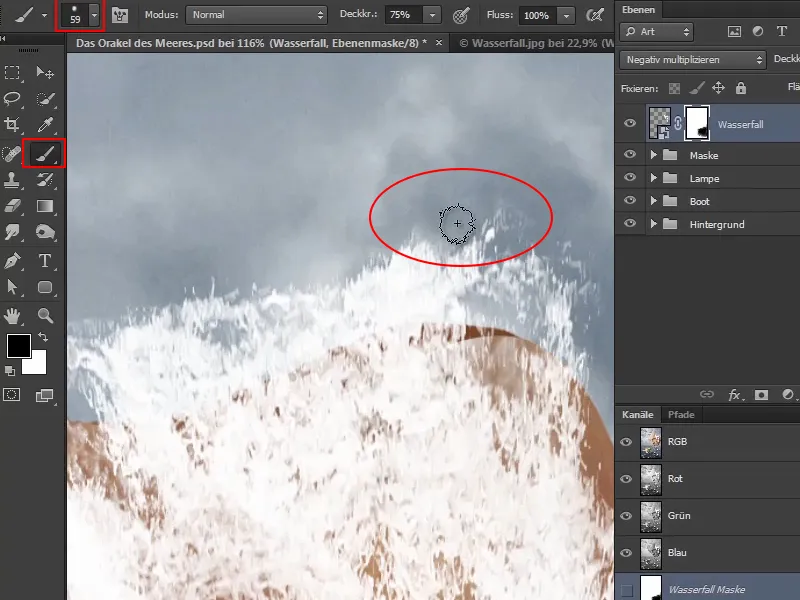Select the Rectangular Marquee tool
Image resolution: width=800 pixels, height=600 pixels.
pos(12,72)
